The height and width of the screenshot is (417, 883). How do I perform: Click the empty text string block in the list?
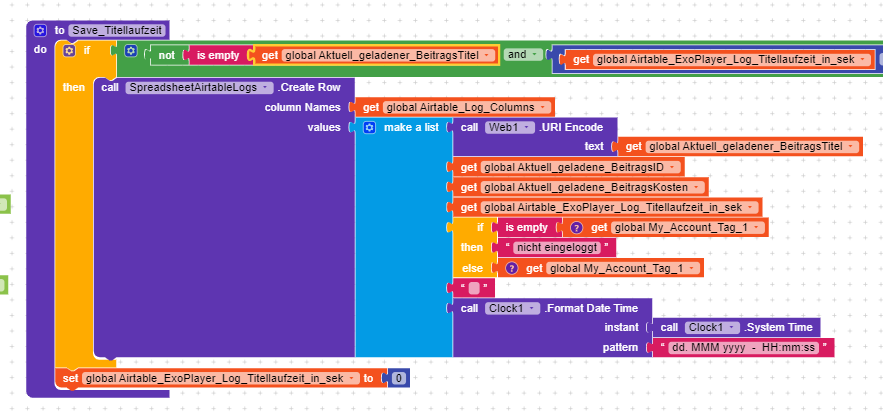point(474,288)
